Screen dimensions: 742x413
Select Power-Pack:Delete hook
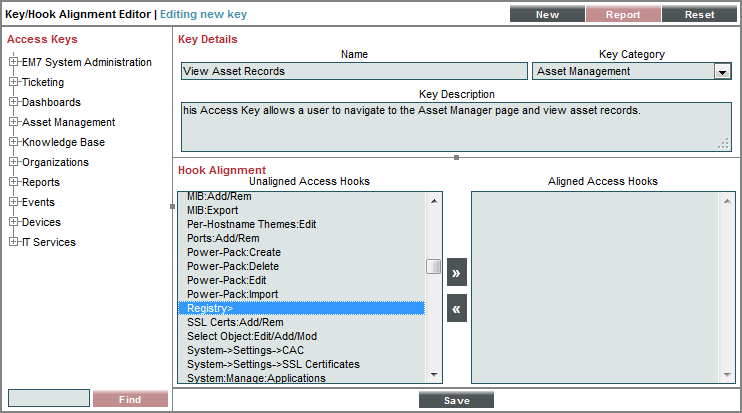301,266
